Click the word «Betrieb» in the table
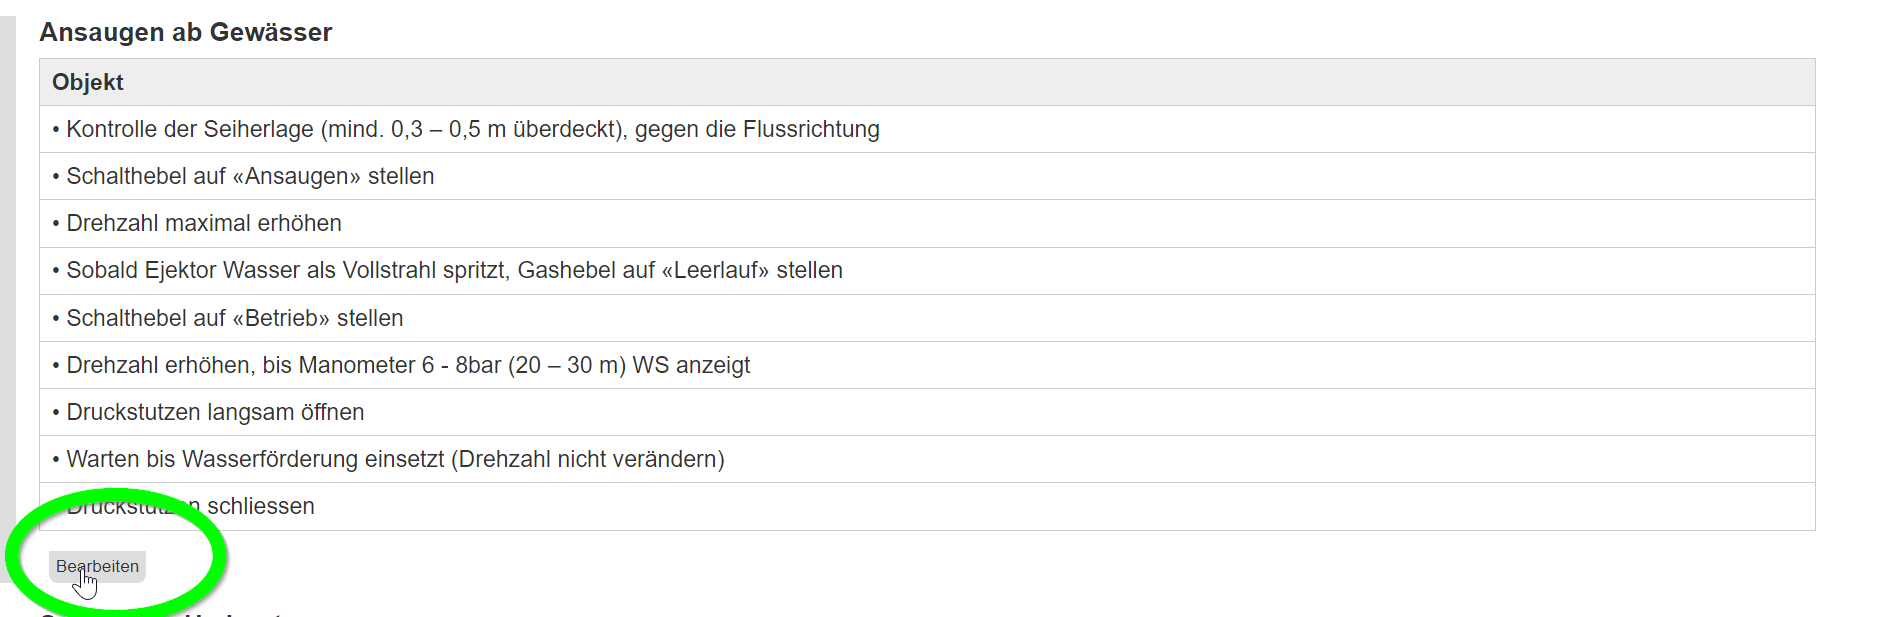This screenshot has width=1896, height=617. (x=281, y=318)
